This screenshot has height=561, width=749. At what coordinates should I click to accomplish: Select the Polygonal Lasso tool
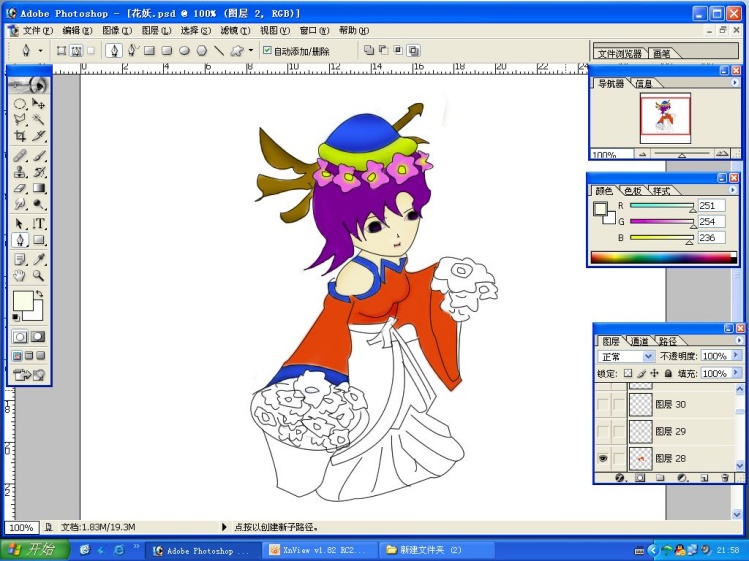coord(20,119)
